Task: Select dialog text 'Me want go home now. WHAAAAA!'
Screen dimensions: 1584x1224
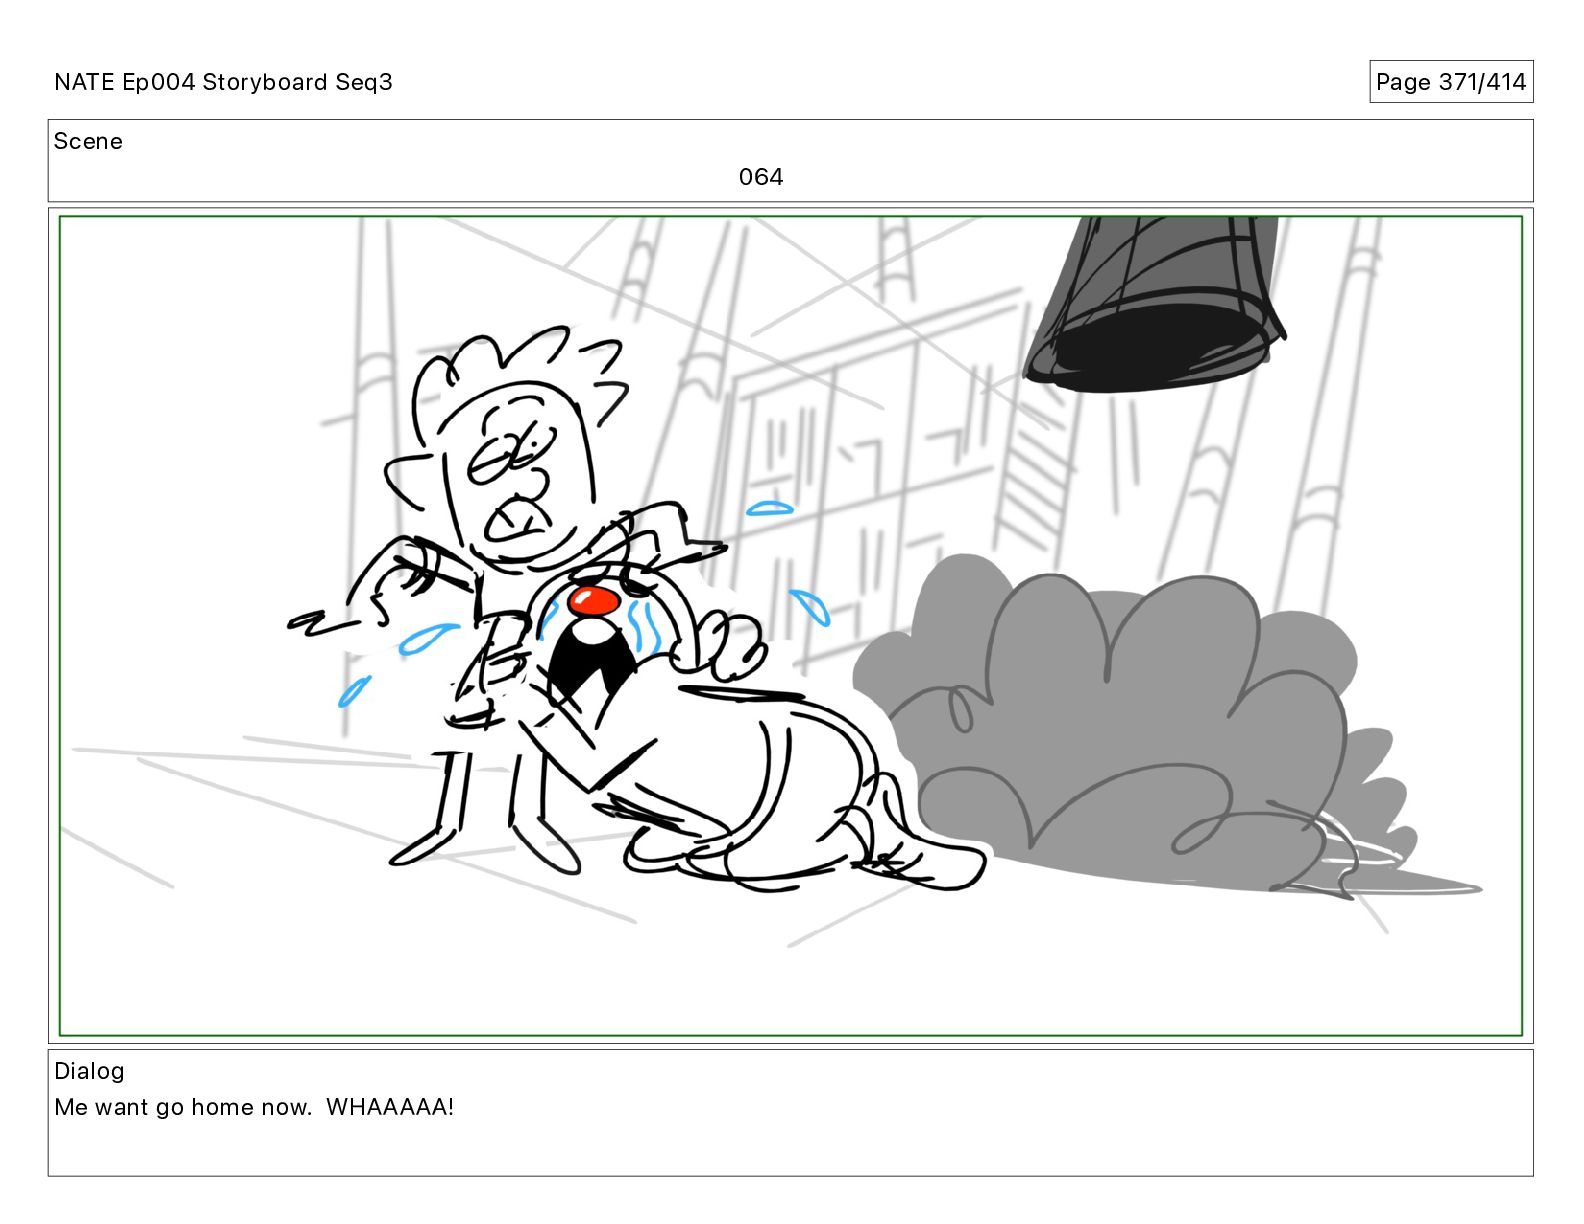Action: [x=254, y=1107]
